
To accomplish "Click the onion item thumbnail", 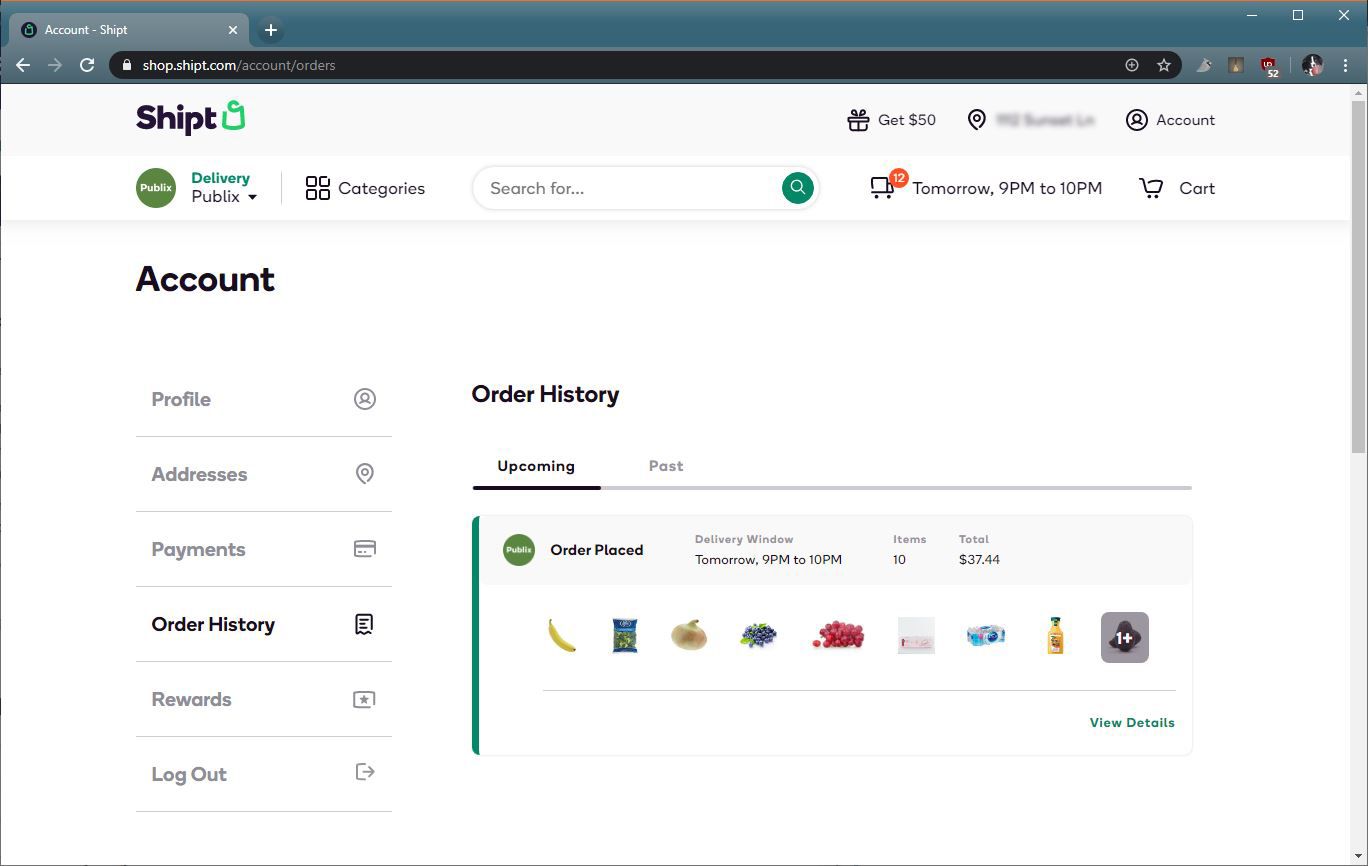I will [689, 635].
